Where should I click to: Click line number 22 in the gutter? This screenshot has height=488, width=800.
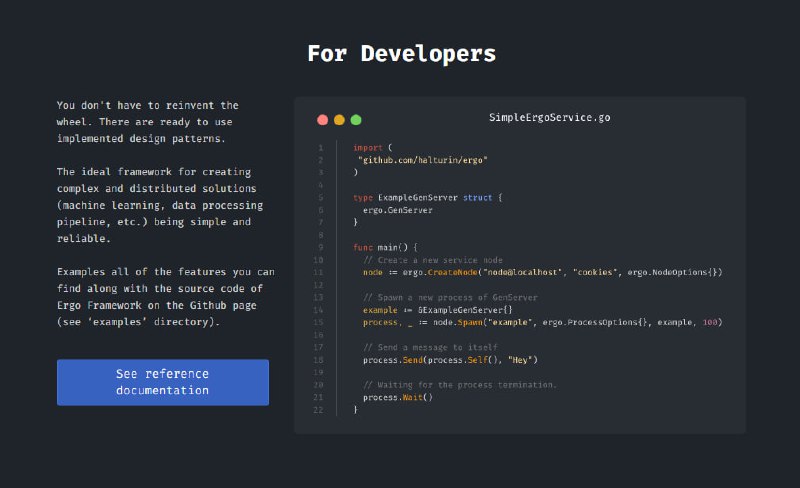pos(319,410)
